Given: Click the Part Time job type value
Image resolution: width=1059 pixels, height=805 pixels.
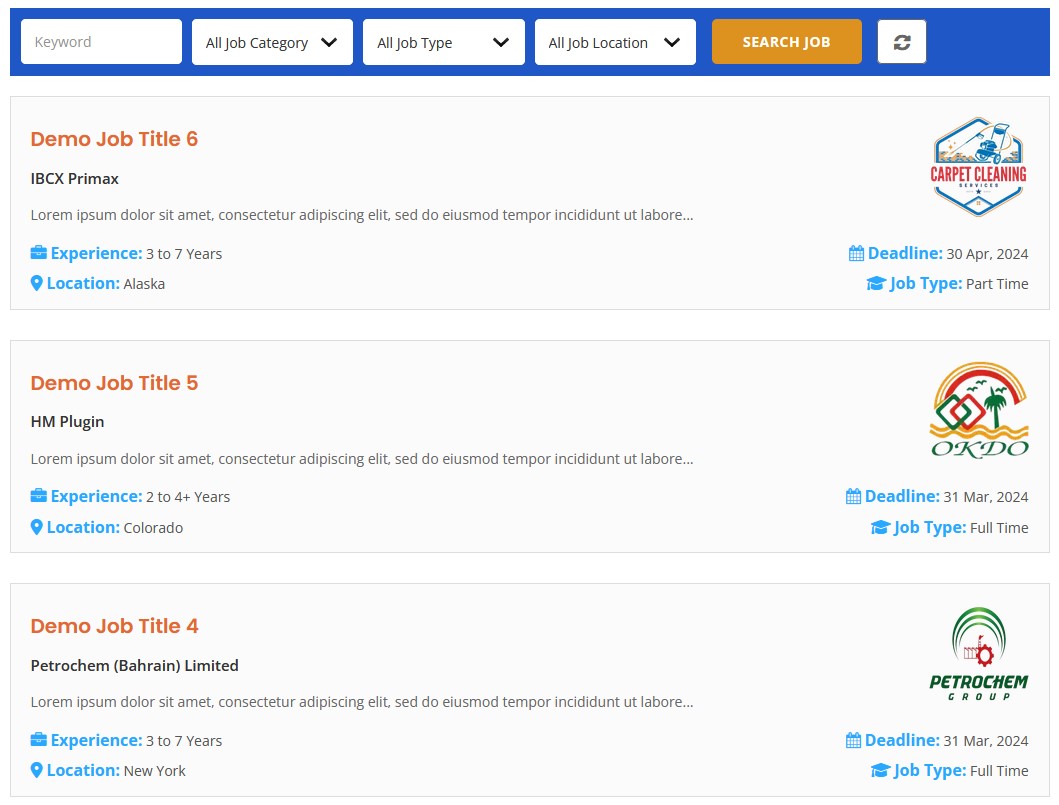Looking at the screenshot, I should 997,284.
